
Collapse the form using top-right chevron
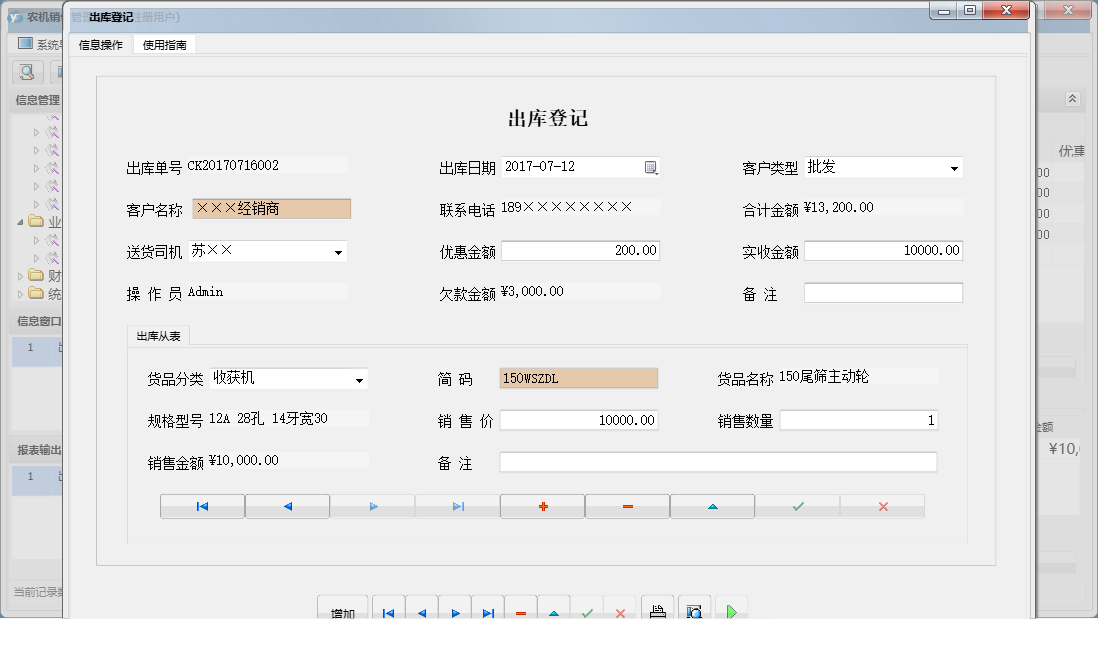[1073, 99]
